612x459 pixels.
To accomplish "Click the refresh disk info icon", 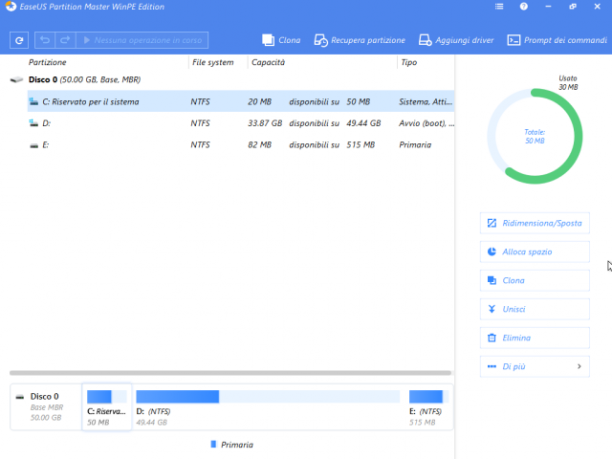I will [x=19, y=40].
